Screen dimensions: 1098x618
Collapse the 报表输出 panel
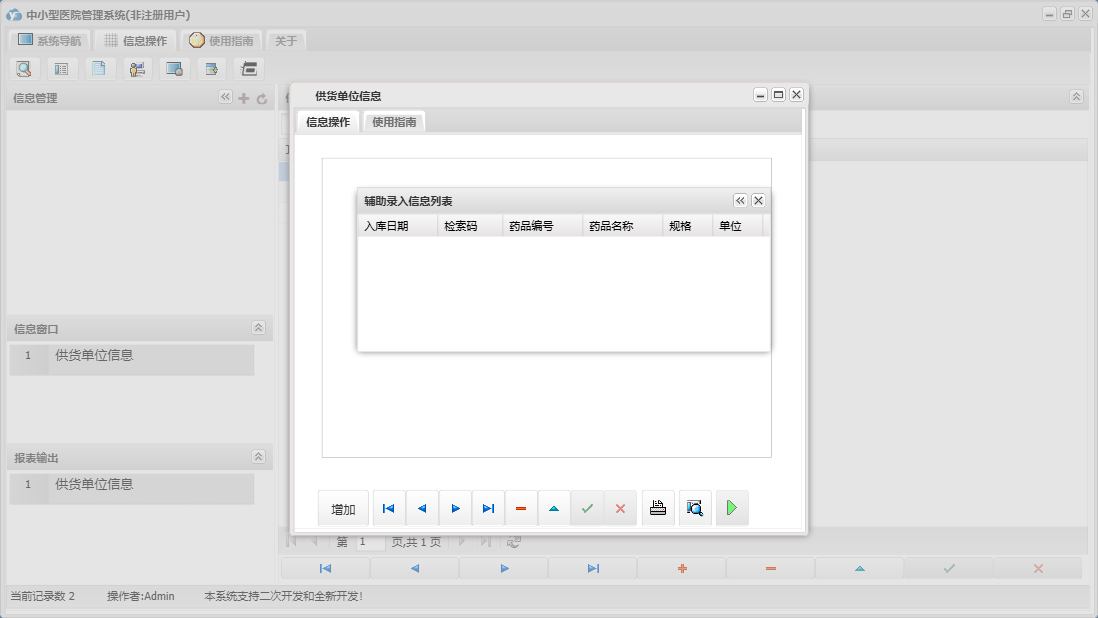(258, 457)
